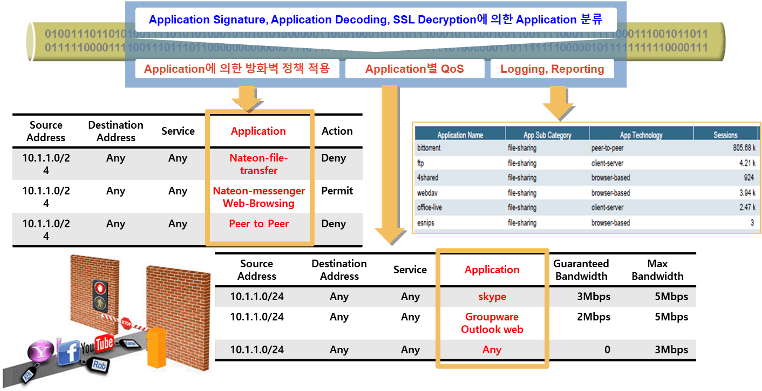
Task: Click the 'Guaranteed Bandwidth' column header
Action: [x=581, y=270]
